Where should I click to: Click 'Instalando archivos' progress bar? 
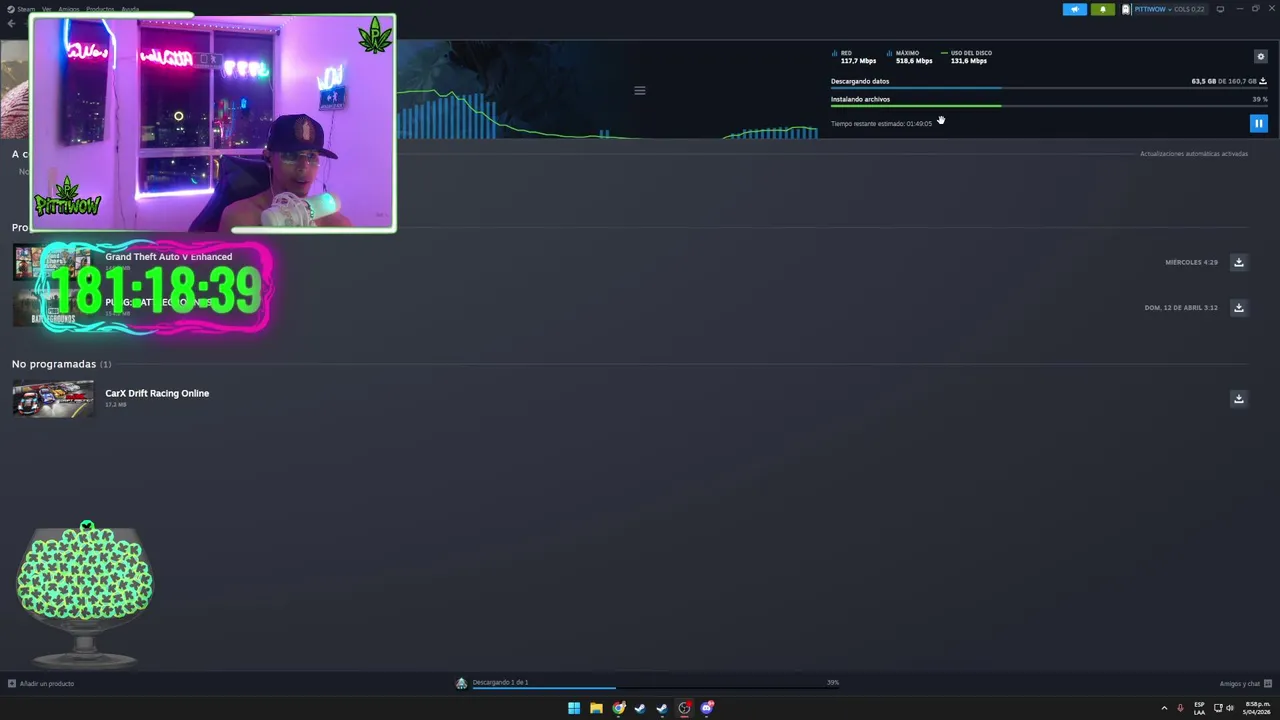1049,106
